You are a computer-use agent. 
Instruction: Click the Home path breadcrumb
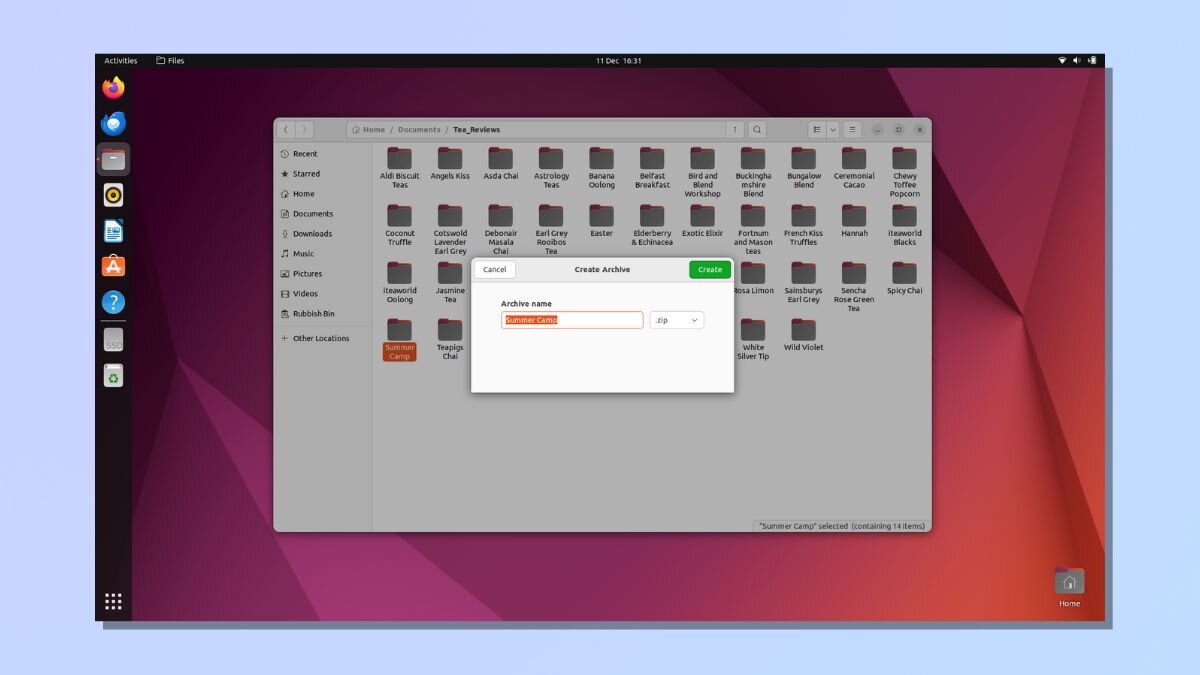pos(369,130)
